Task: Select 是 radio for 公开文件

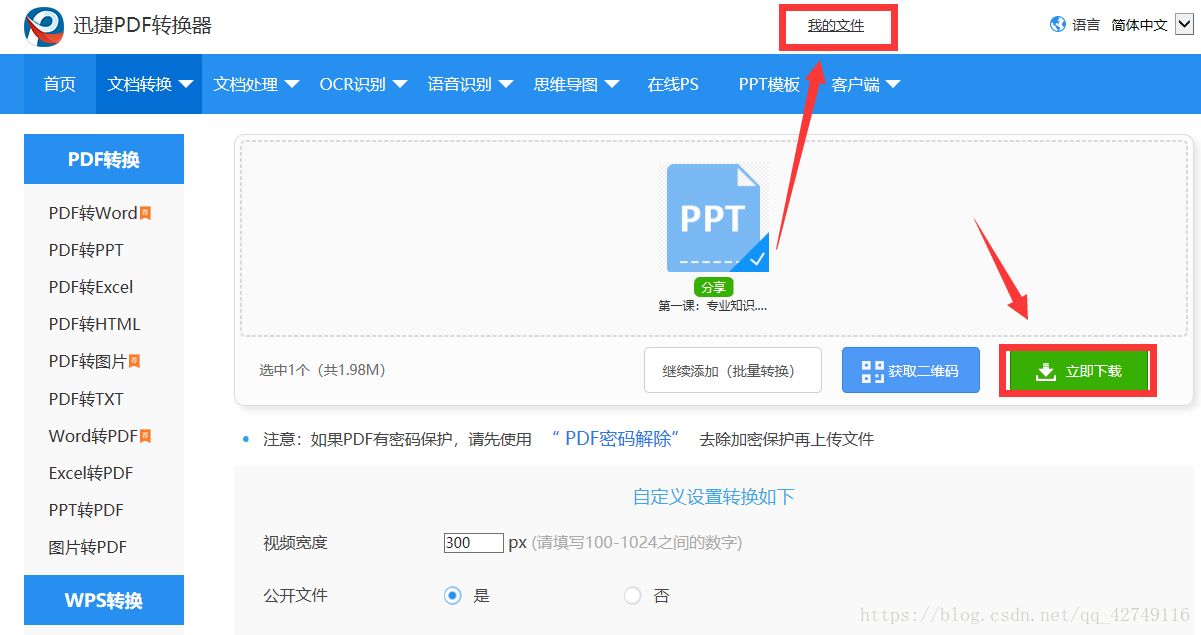Action: tap(453, 596)
